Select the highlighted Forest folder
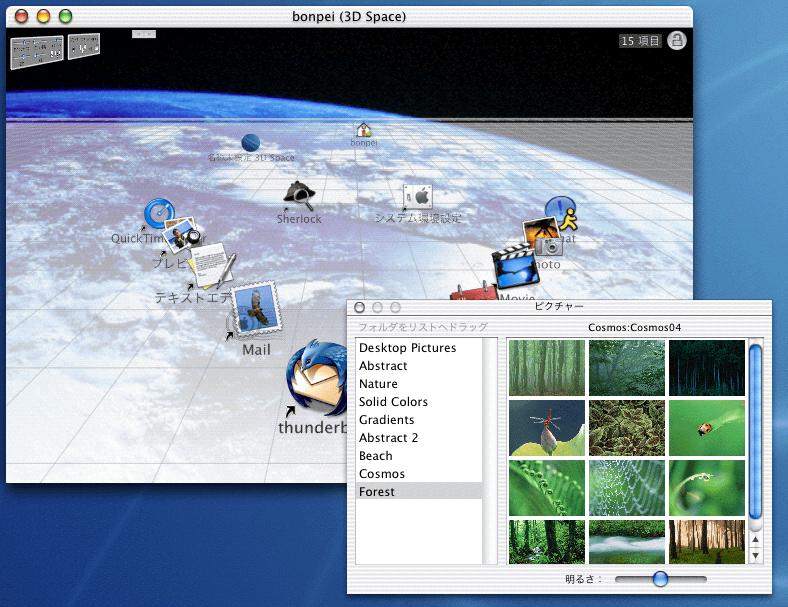This screenshot has width=788, height=607. pyautogui.click(x=419, y=492)
